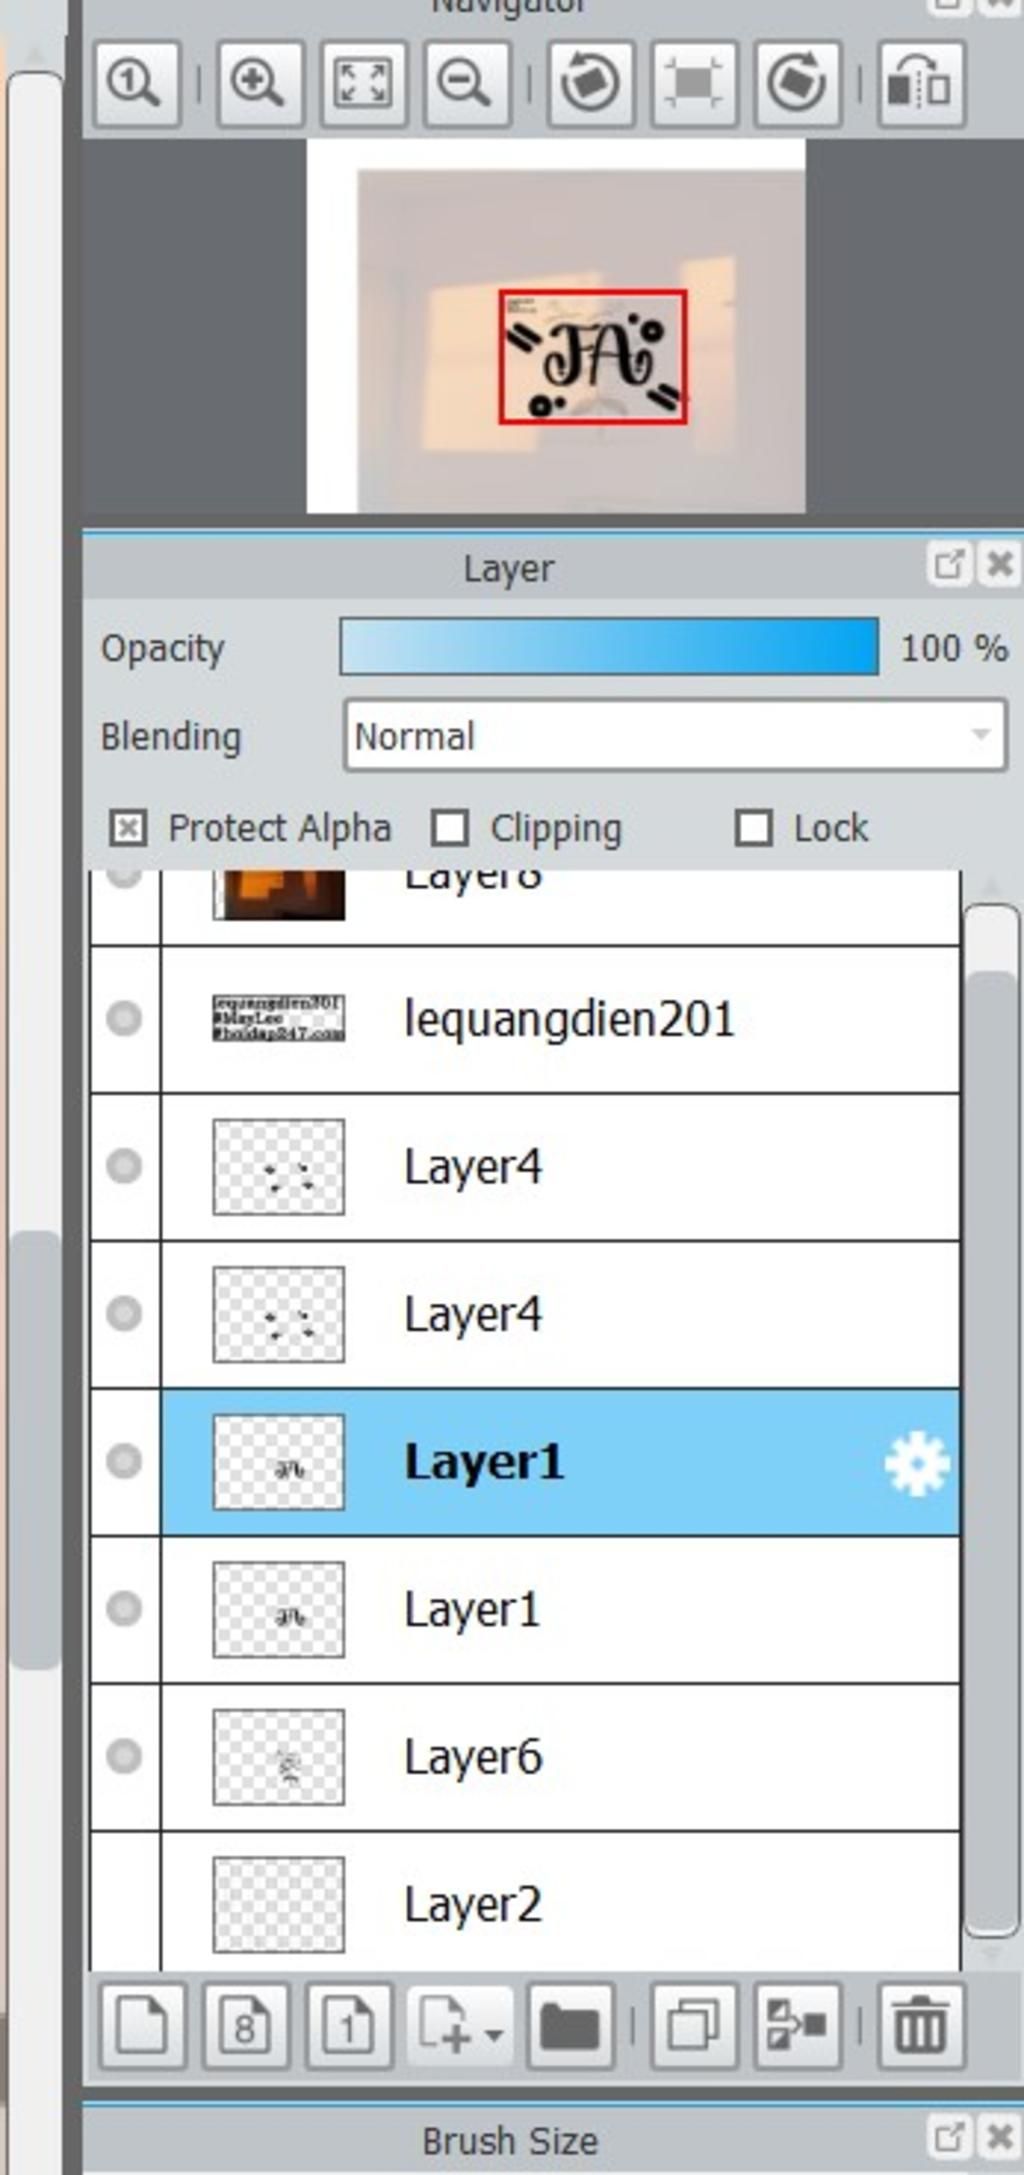Select the Layer6 layer
This screenshot has height=2175, width=1024.
[560, 1757]
